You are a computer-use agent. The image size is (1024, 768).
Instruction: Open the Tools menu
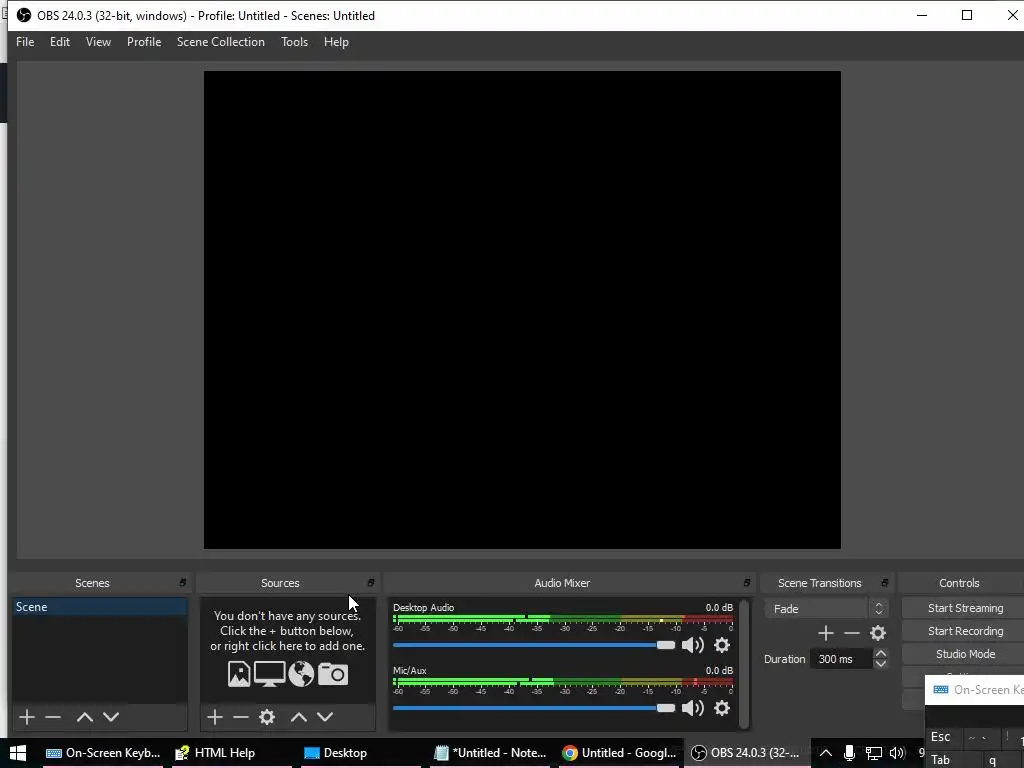pyautogui.click(x=294, y=42)
